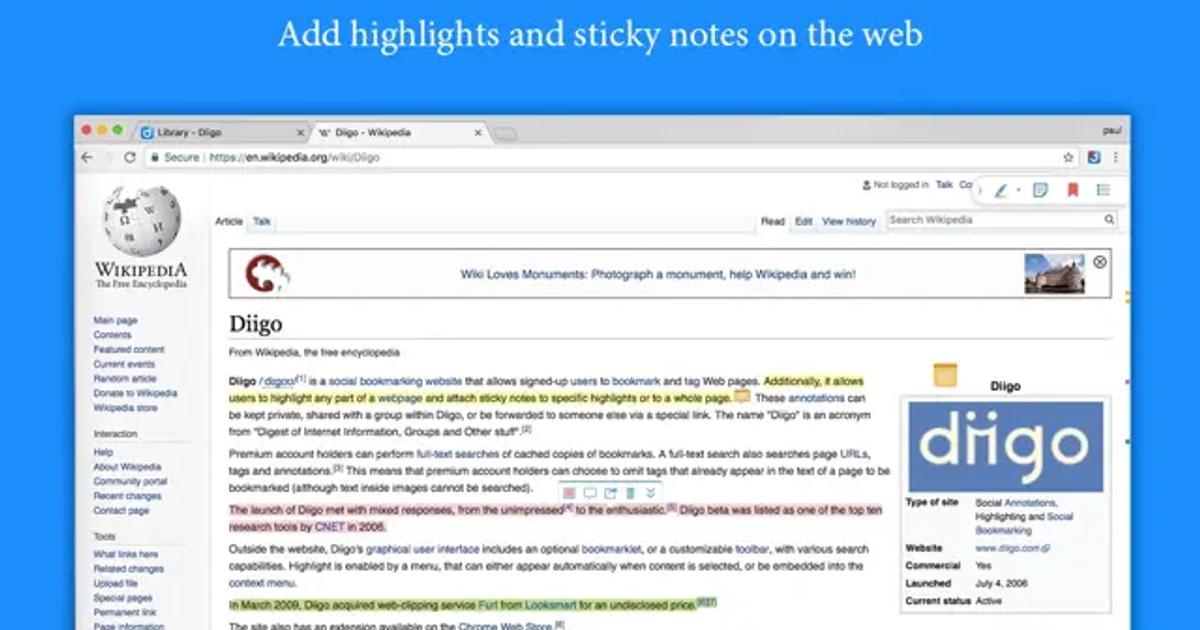Open Contact page sidebar link

(x=121, y=511)
